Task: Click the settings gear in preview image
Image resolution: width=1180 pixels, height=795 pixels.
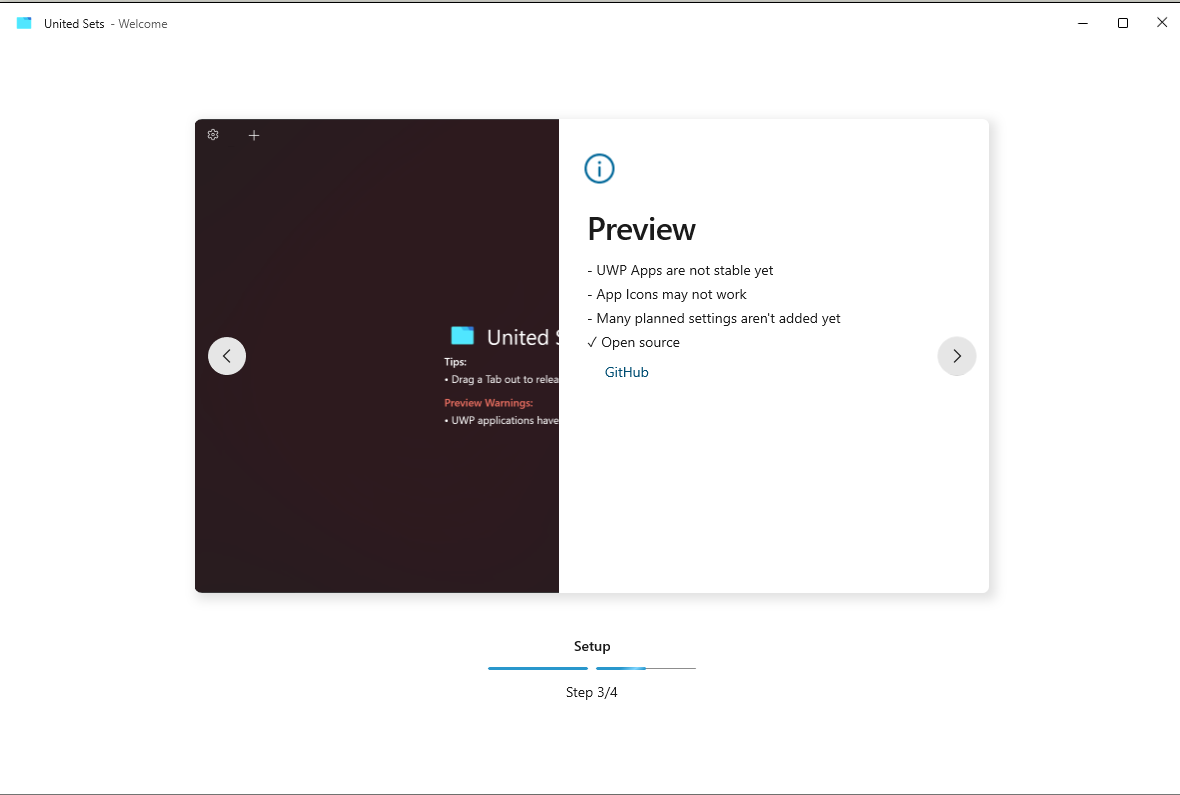Action: (213, 135)
